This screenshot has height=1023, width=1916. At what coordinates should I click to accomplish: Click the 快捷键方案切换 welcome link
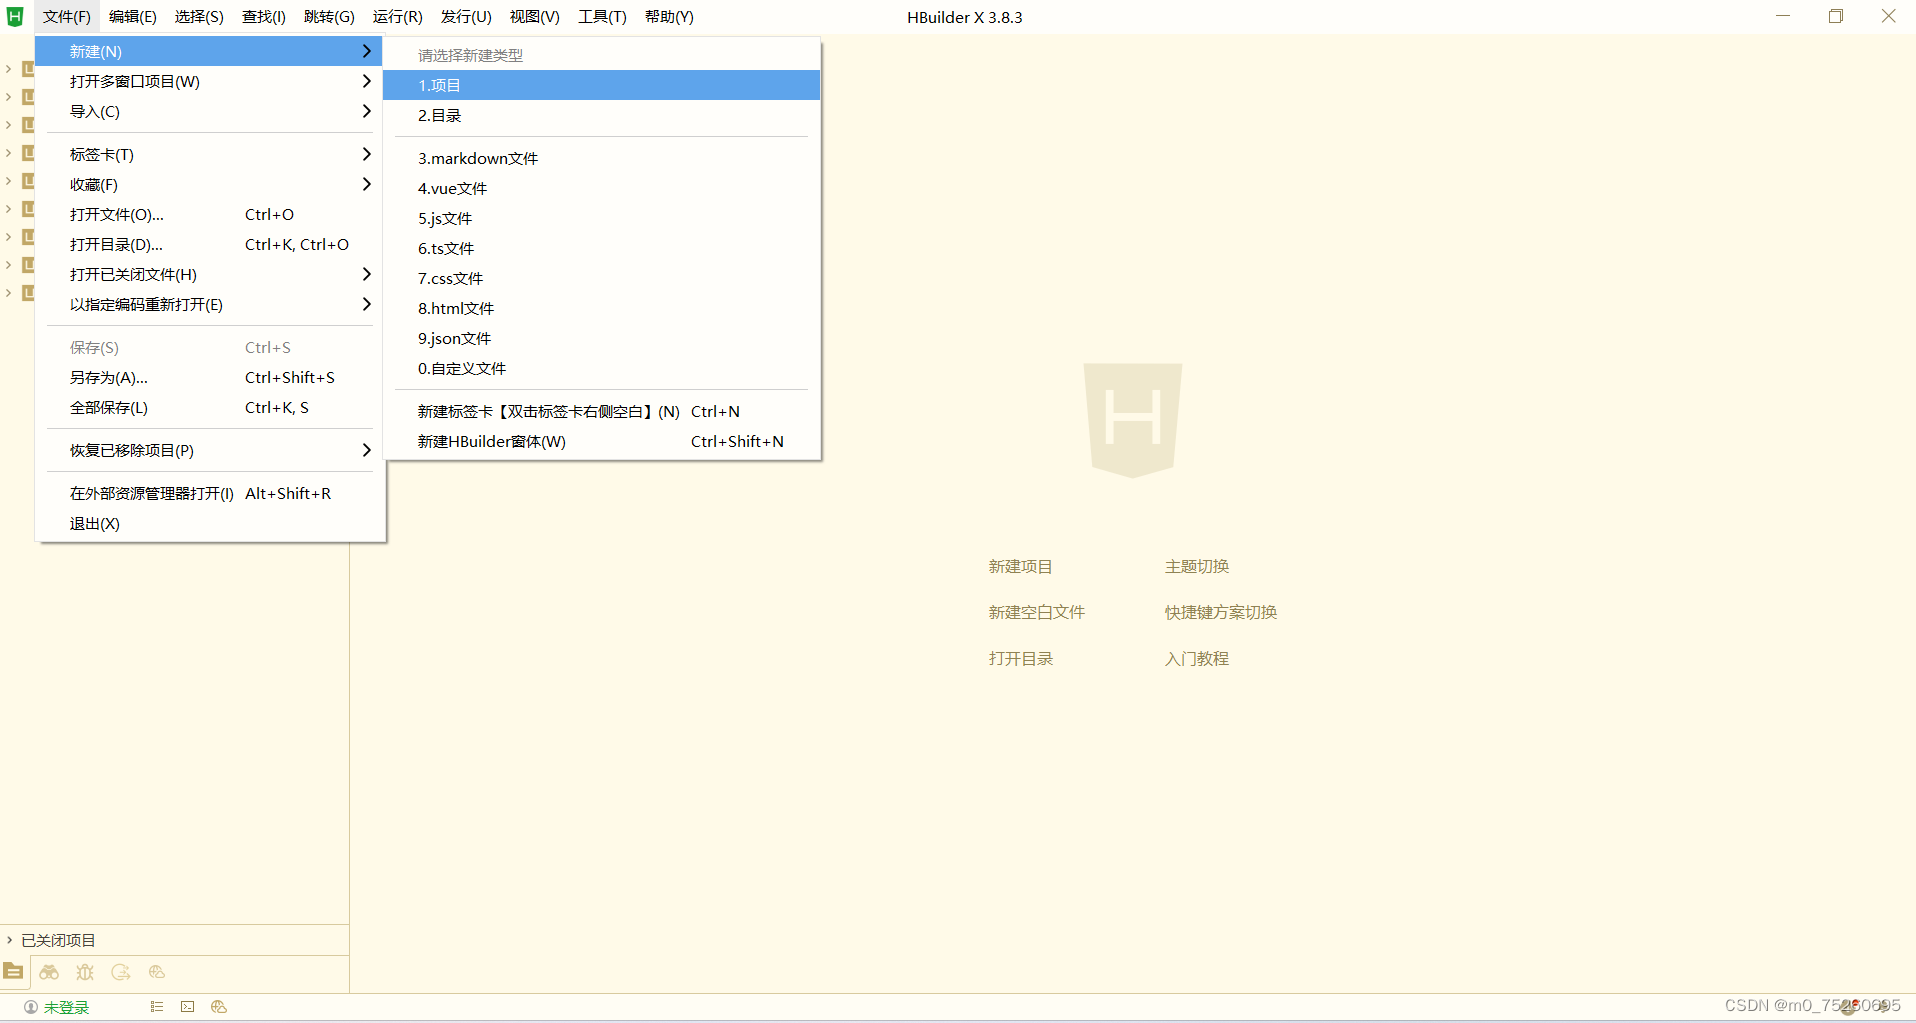click(1220, 612)
